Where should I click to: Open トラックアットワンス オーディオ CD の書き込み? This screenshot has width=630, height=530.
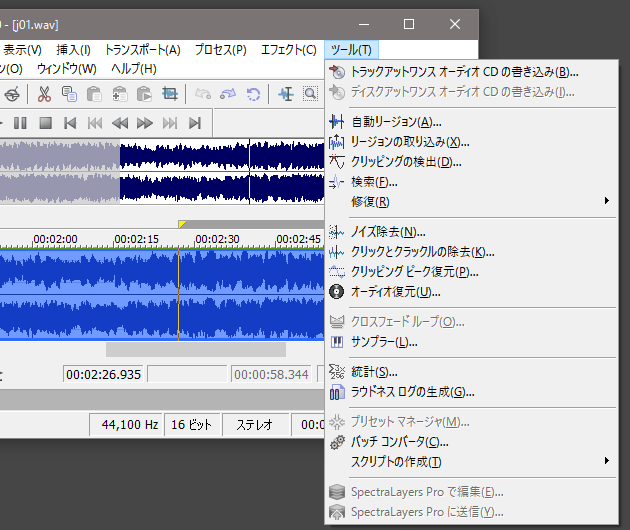point(472,72)
